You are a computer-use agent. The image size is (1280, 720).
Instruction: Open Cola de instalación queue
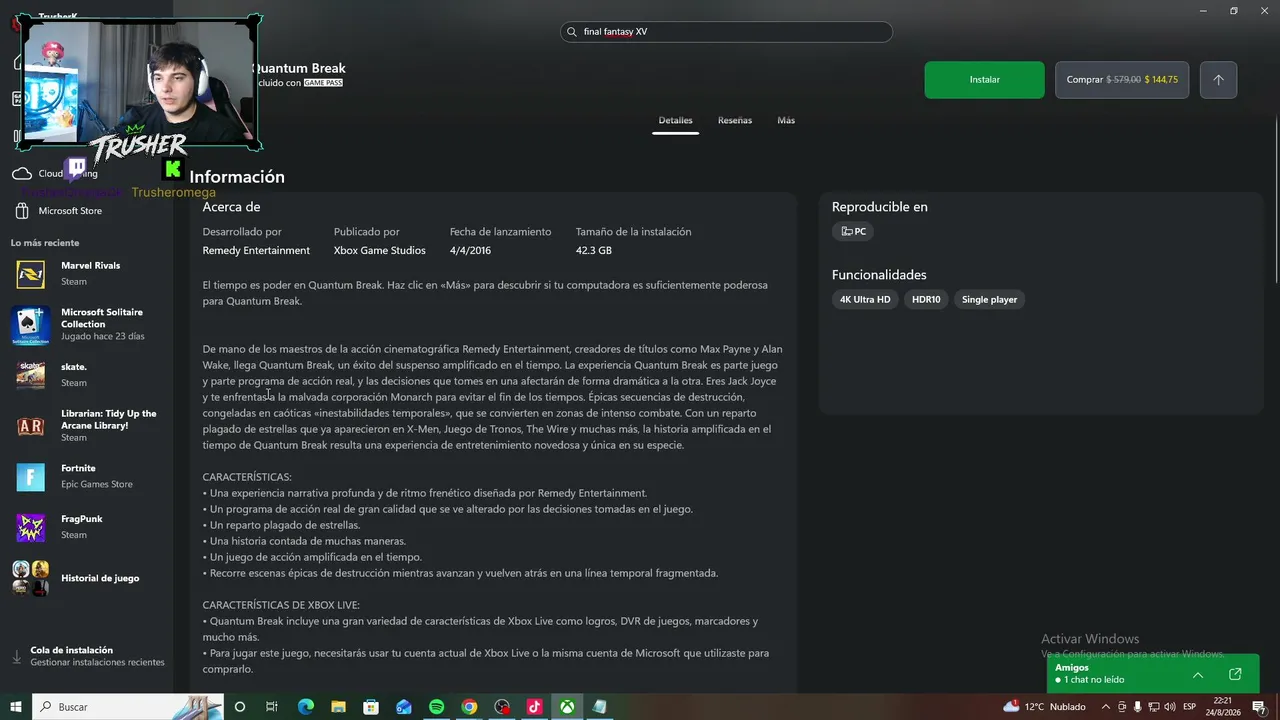click(x=90, y=656)
